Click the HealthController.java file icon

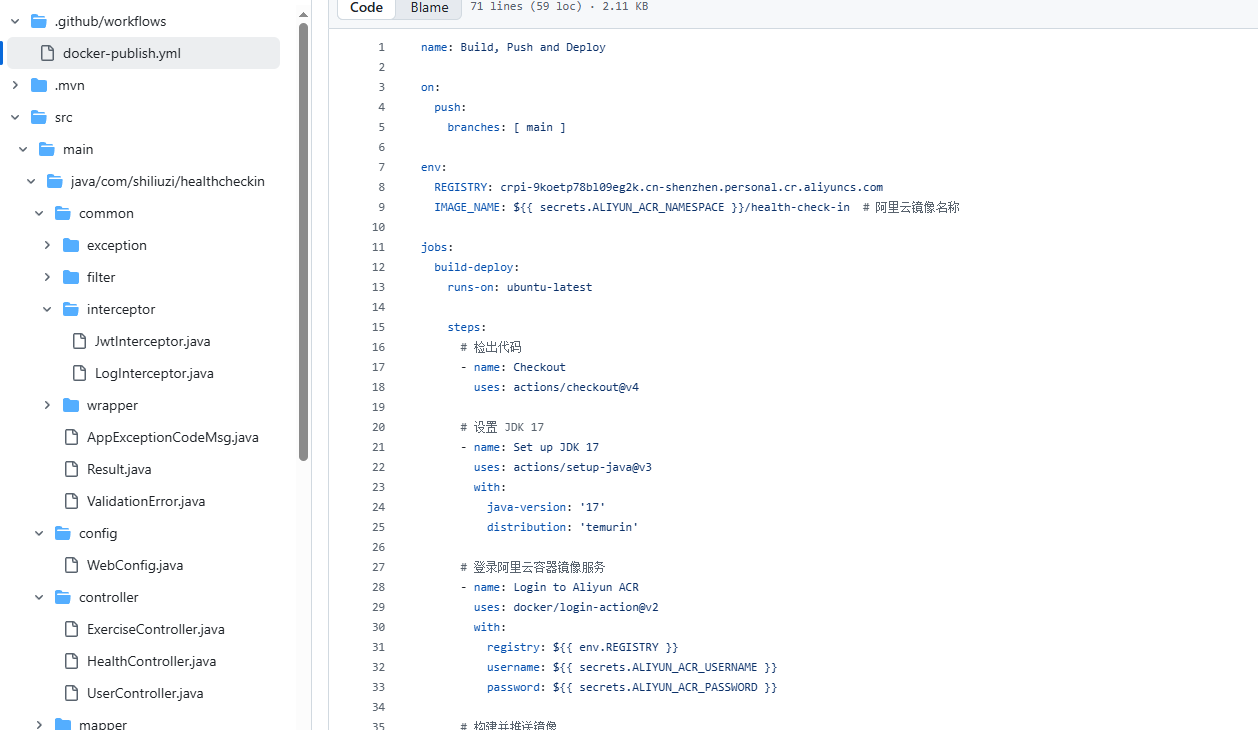coord(71,661)
